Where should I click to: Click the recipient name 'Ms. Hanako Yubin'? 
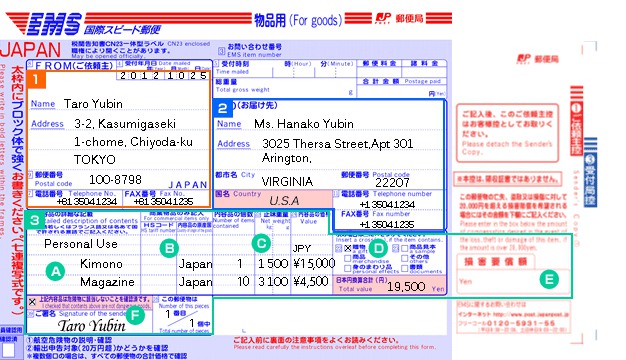point(303,124)
